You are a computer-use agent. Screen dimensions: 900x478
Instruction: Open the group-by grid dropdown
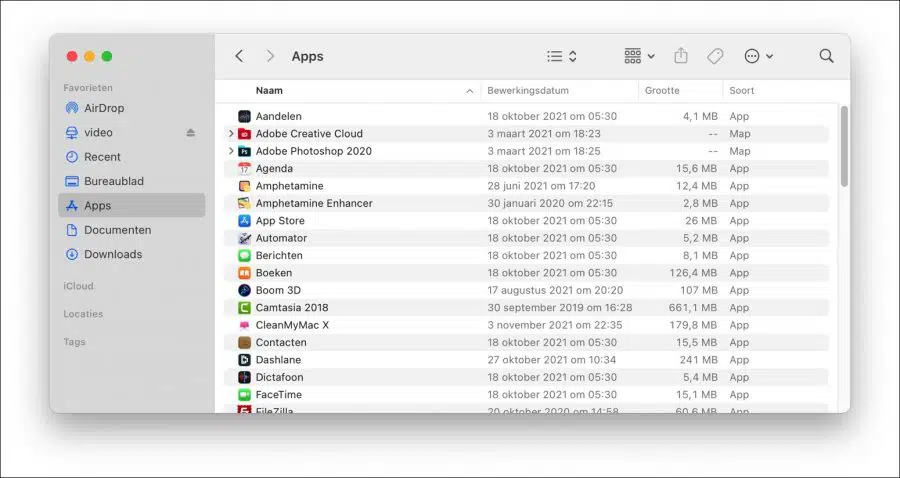click(639, 56)
